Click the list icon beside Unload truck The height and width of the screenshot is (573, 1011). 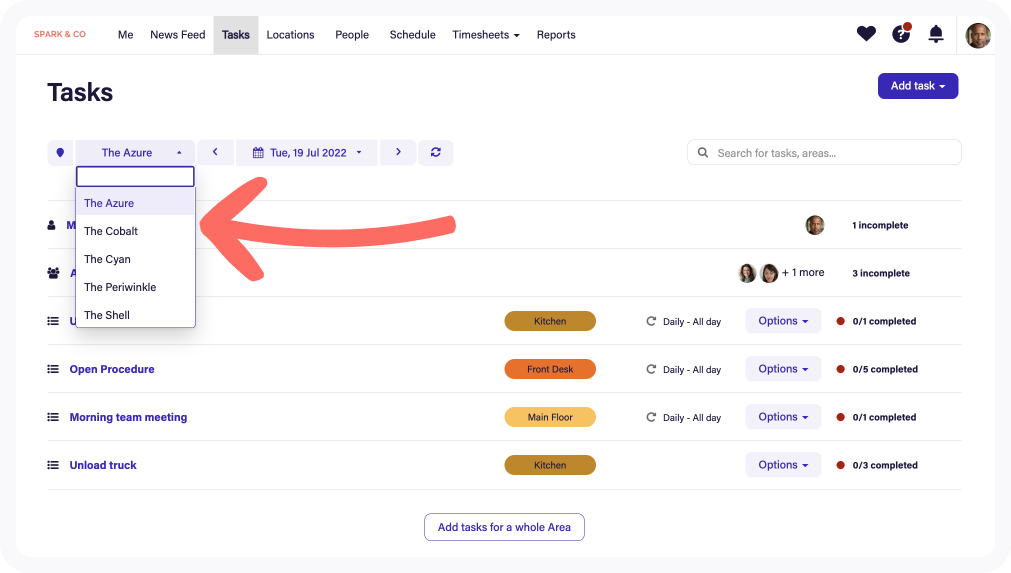(x=53, y=465)
